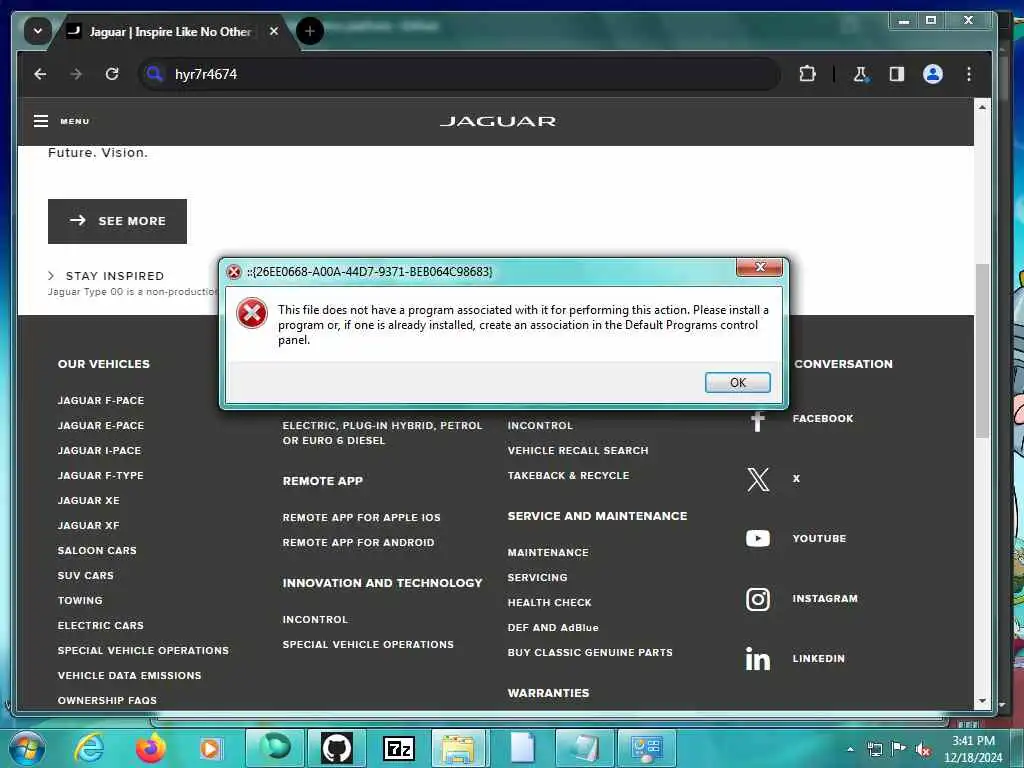1024x768 pixels.
Task: Open Windows Media Player from the taskbar
Action: pyautogui.click(x=210, y=748)
